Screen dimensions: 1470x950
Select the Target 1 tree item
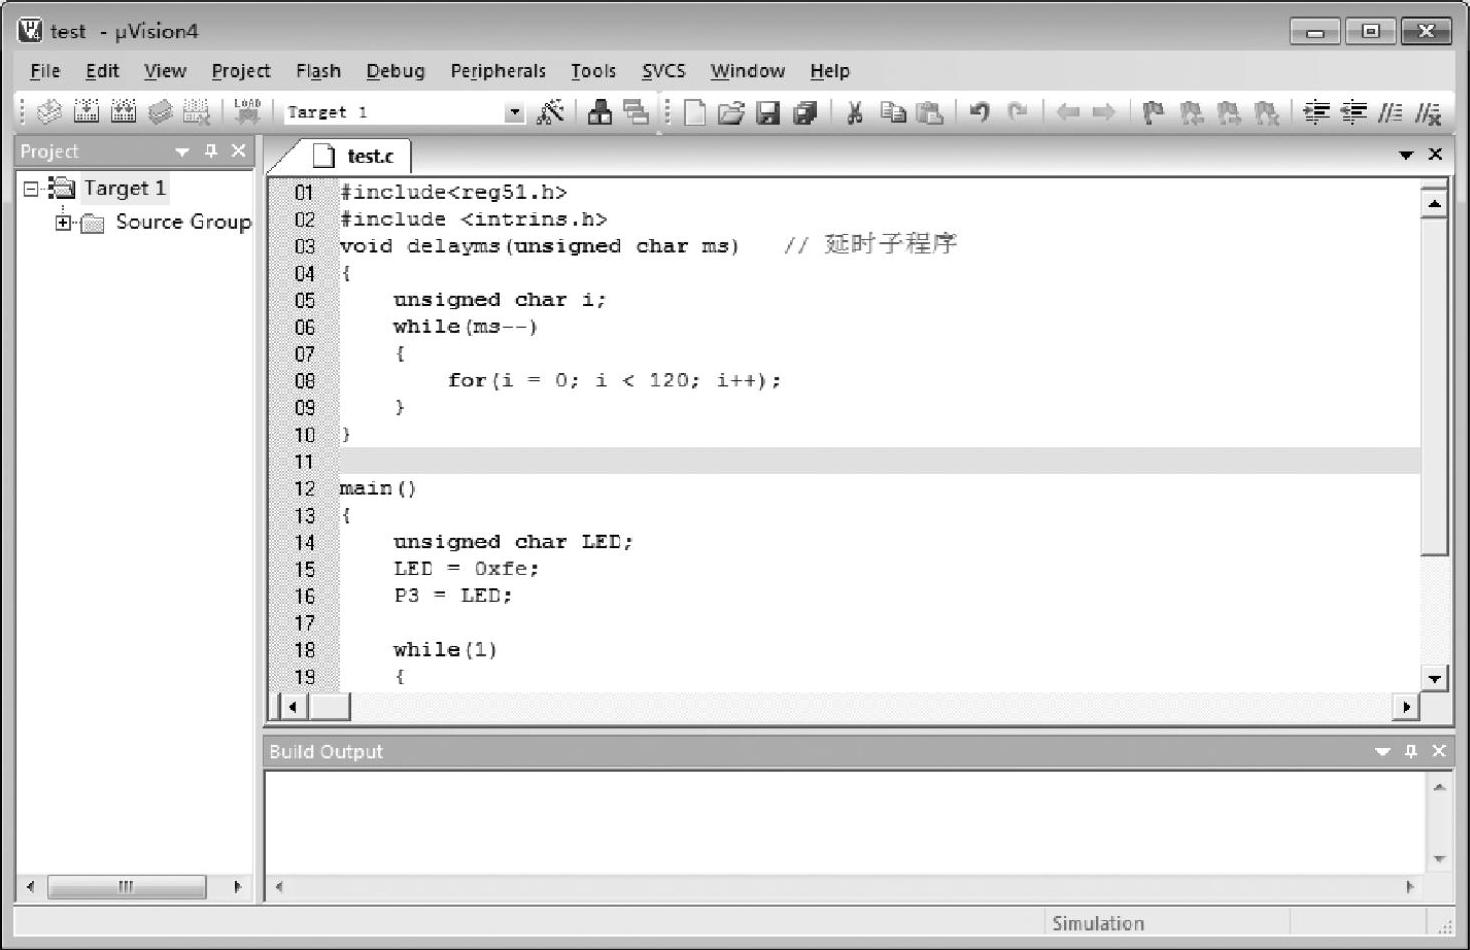124,188
